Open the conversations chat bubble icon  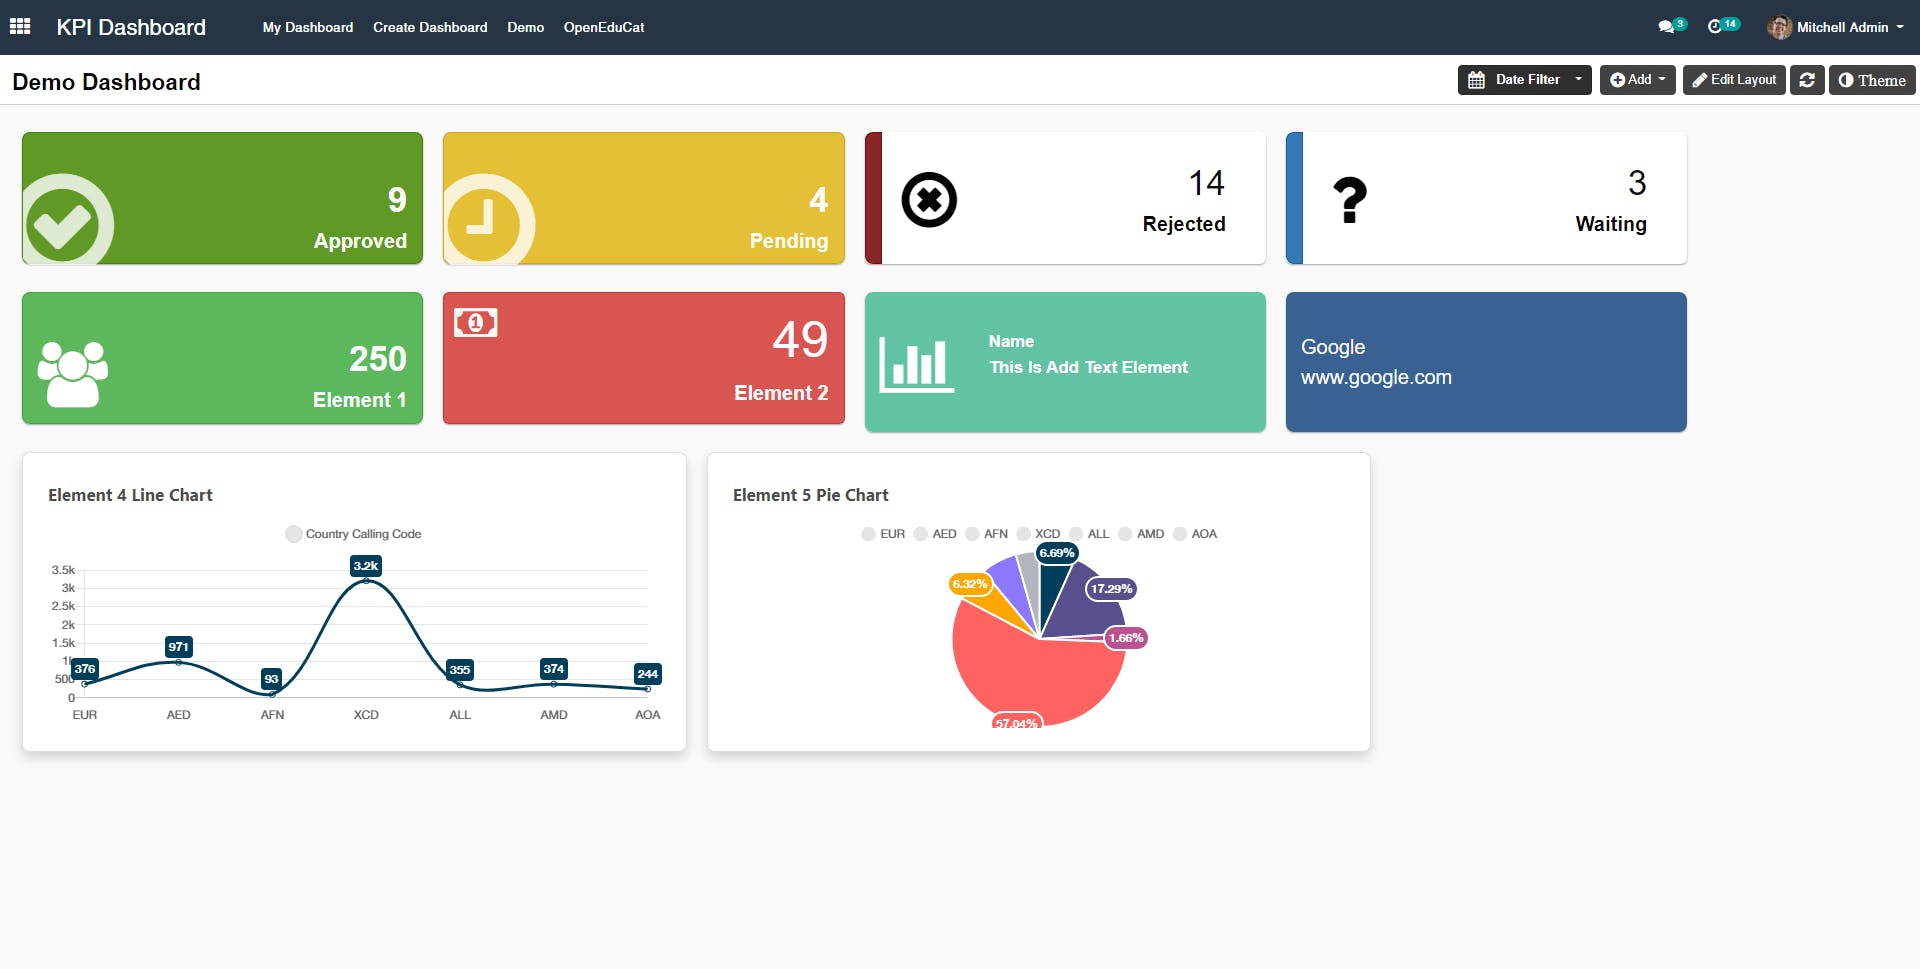[x=1666, y=27]
